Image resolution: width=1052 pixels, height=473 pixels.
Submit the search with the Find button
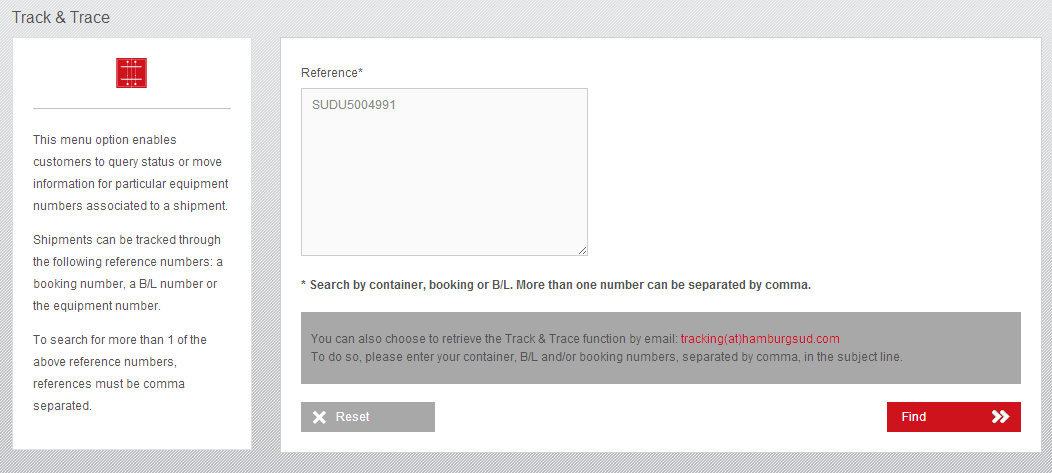[953, 417]
